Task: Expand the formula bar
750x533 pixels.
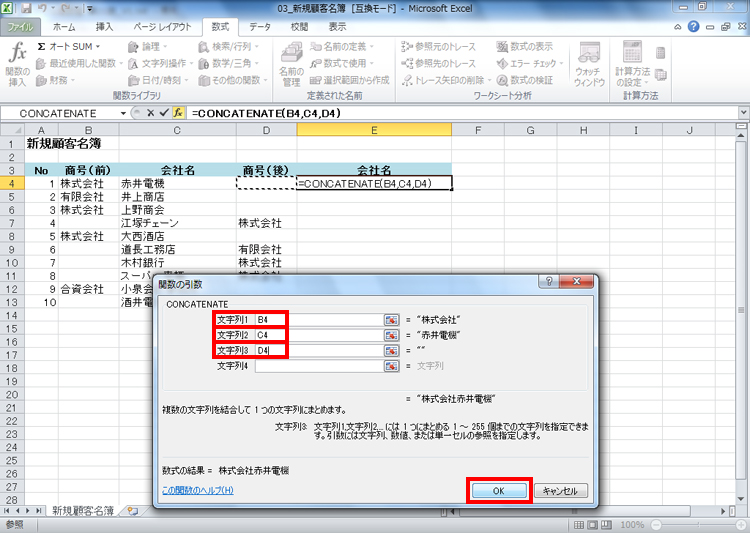Action: [x=743, y=113]
